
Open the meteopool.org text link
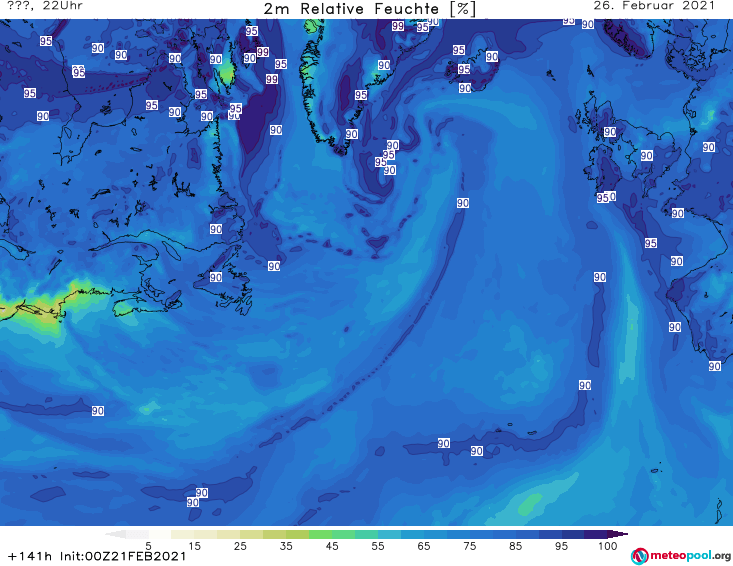pyautogui.click(x=690, y=556)
